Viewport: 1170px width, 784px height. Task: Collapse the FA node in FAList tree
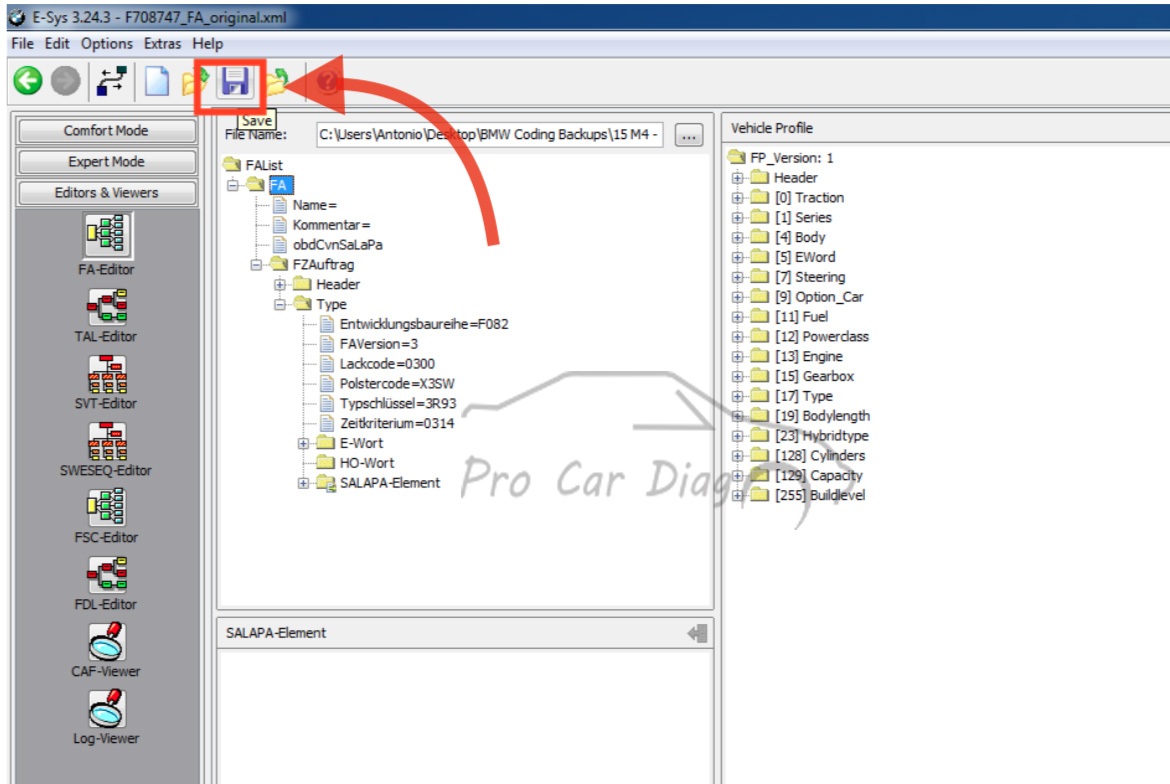tap(233, 185)
